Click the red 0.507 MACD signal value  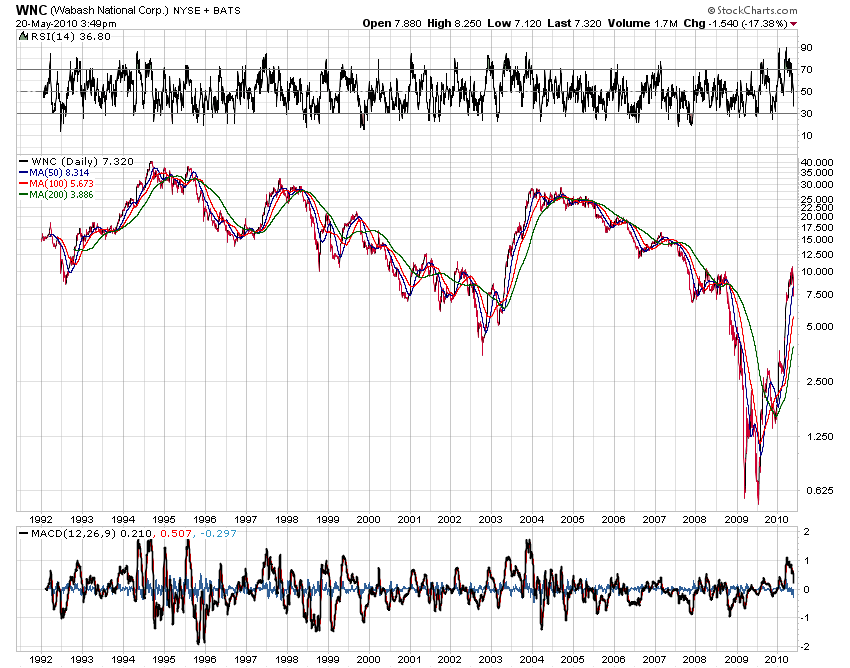coord(175,534)
